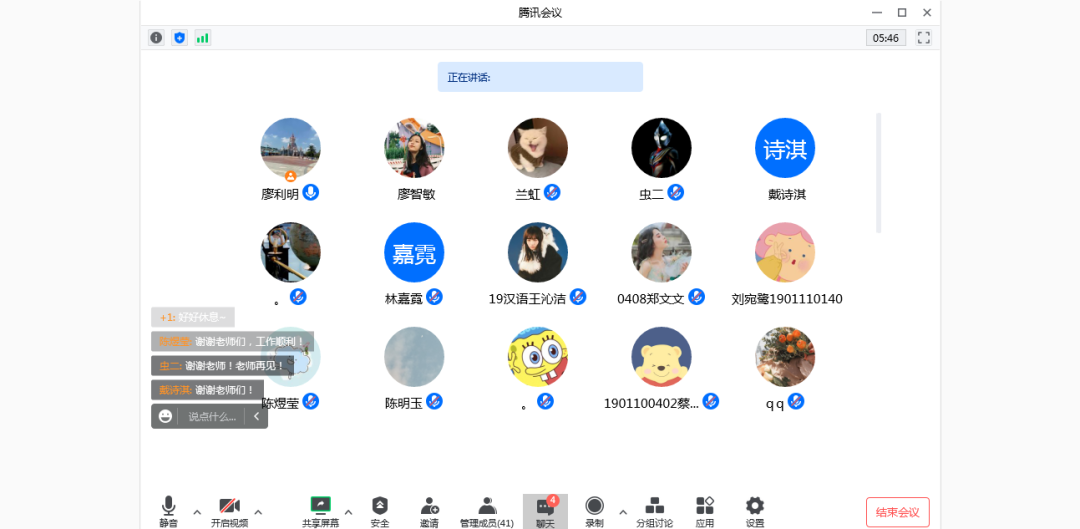Enter fullscreen using top-right expand icon

pos(923,38)
